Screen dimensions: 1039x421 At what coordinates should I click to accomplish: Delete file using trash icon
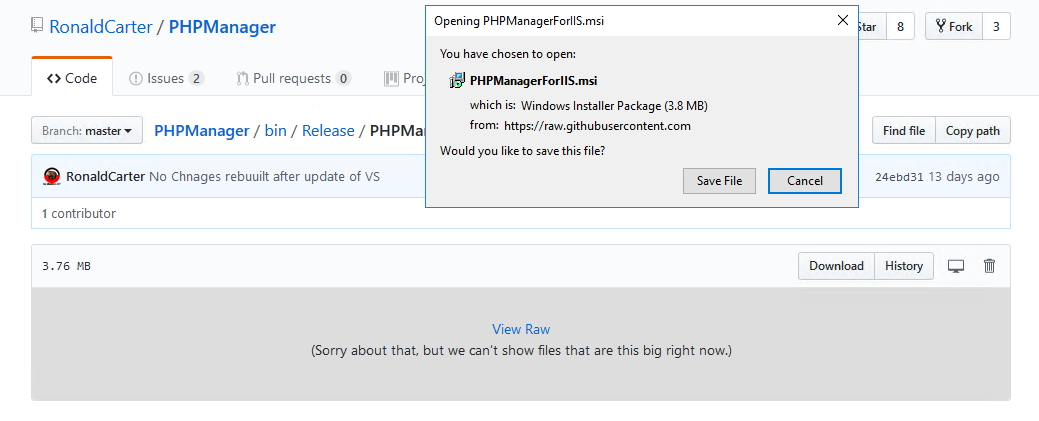pos(989,266)
